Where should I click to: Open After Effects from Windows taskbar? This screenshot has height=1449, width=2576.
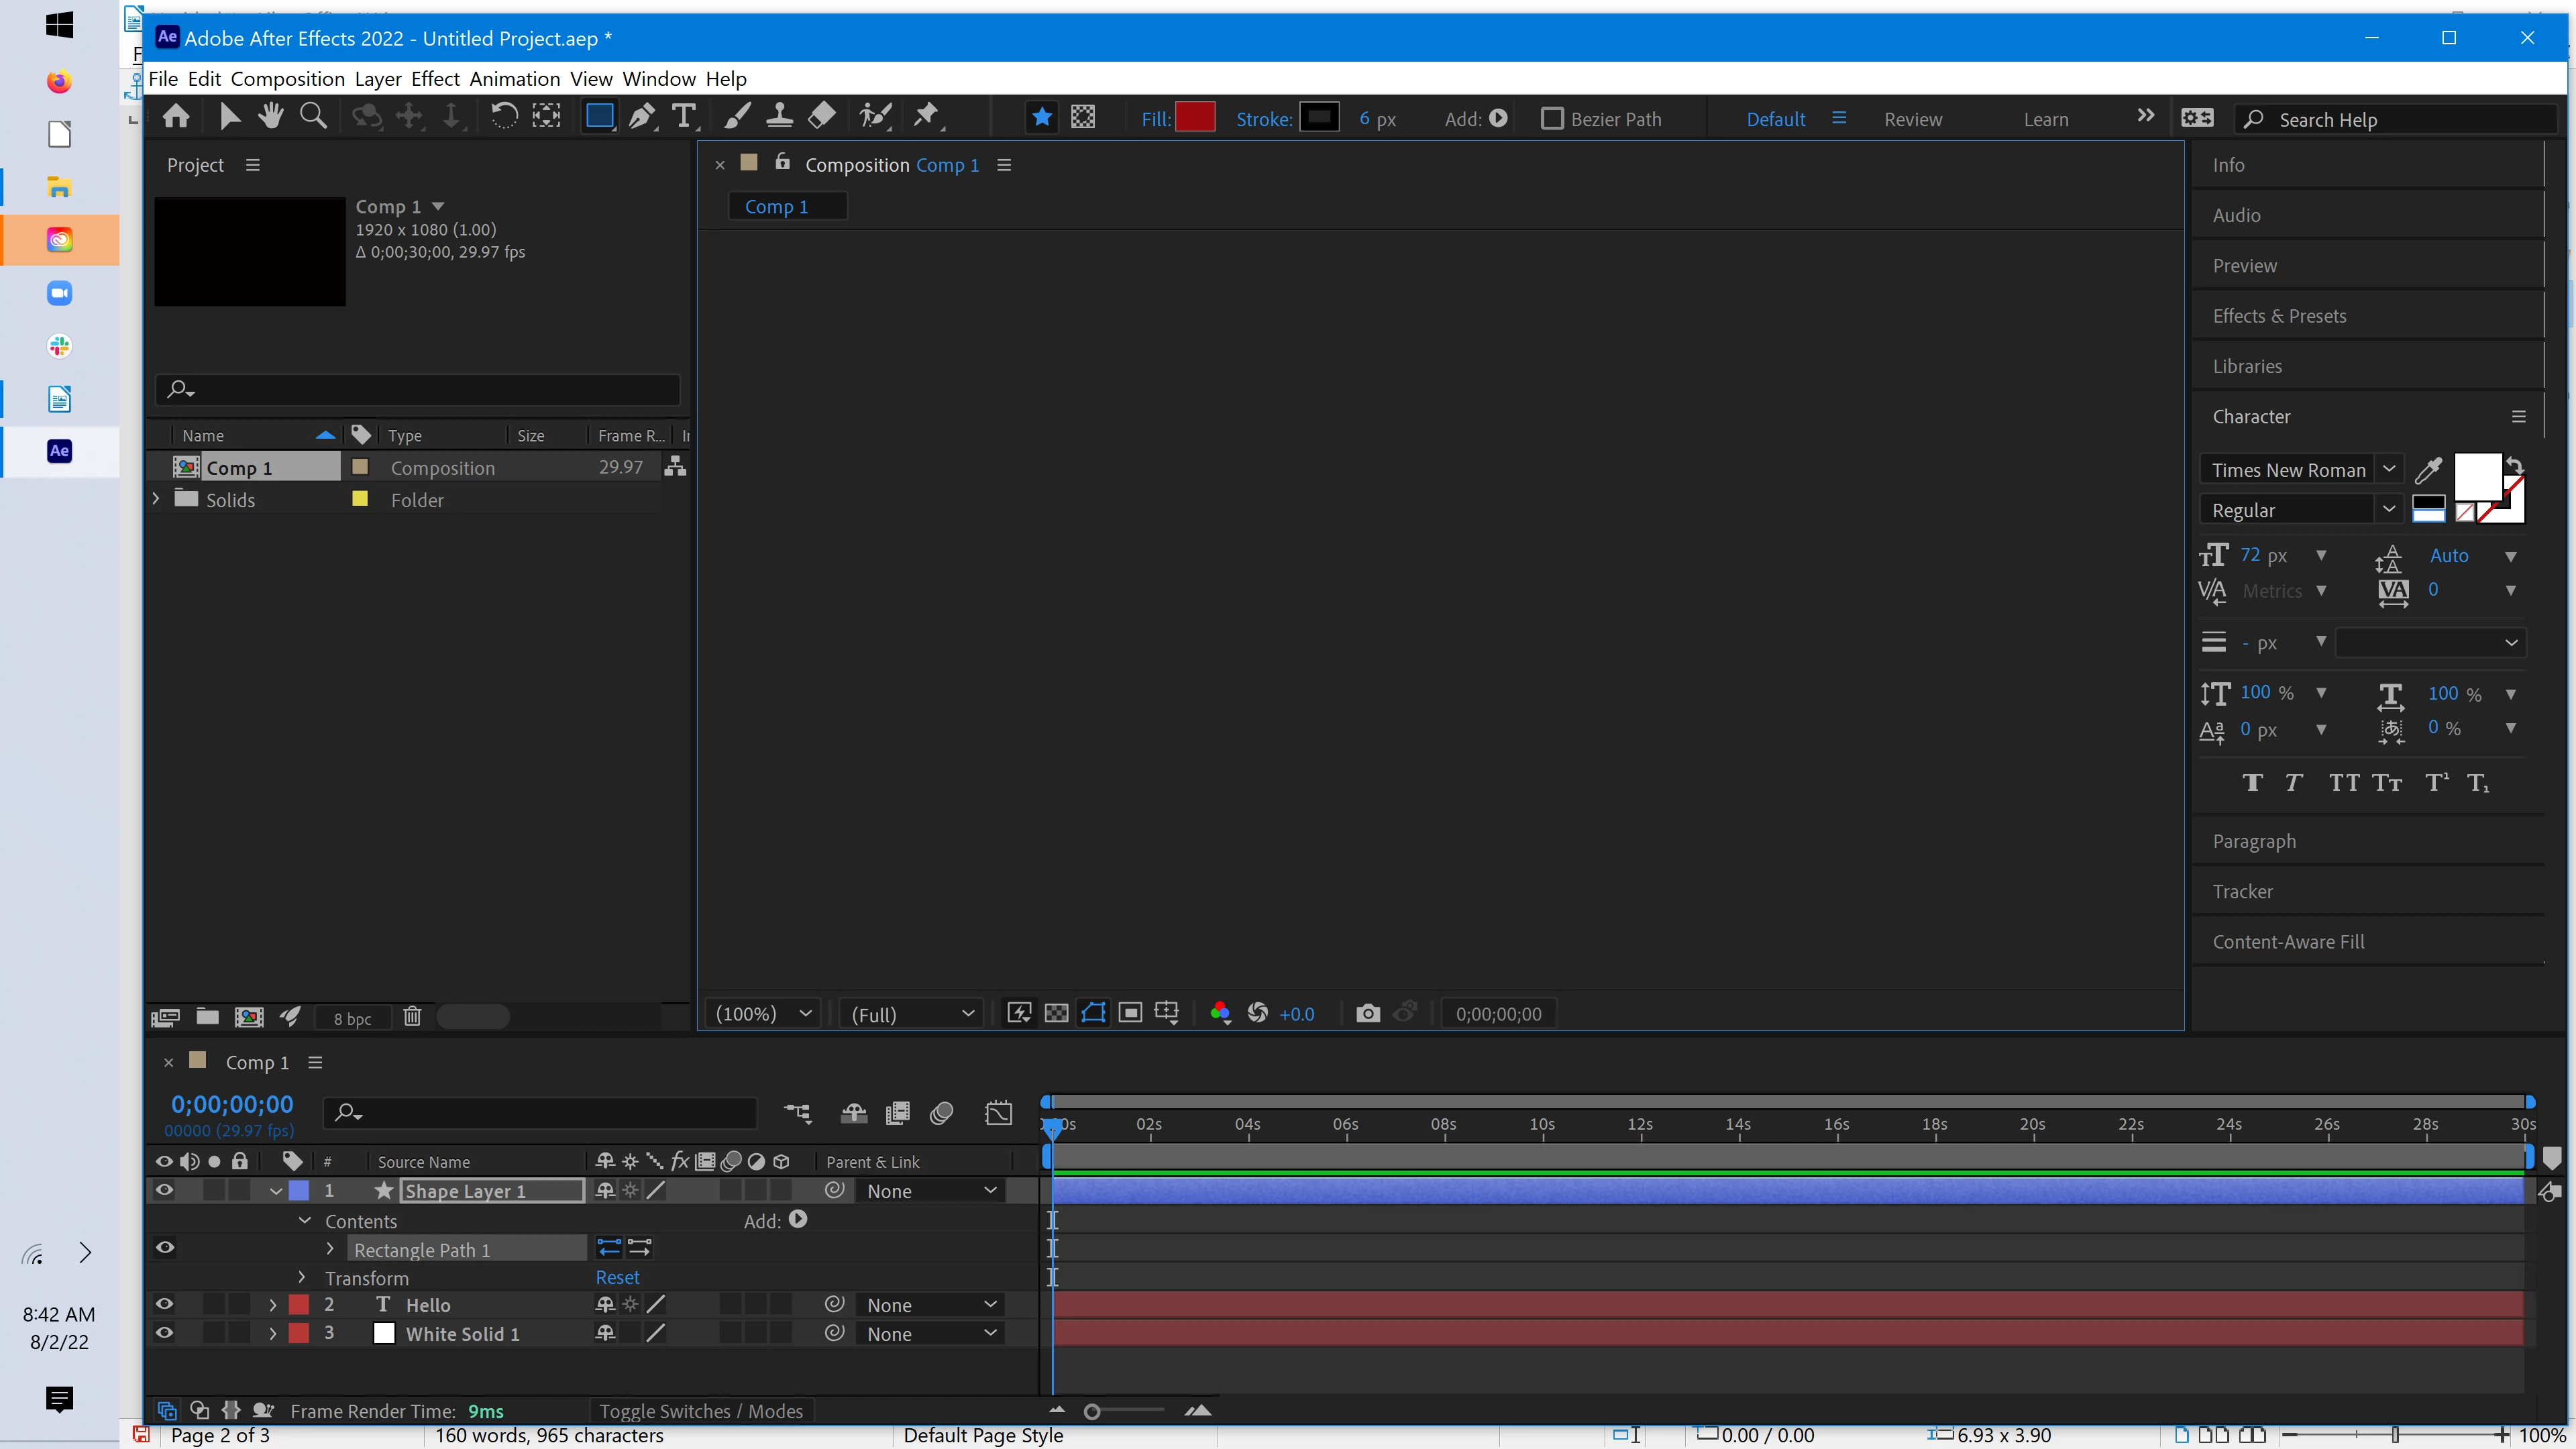pyautogui.click(x=60, y=451)
